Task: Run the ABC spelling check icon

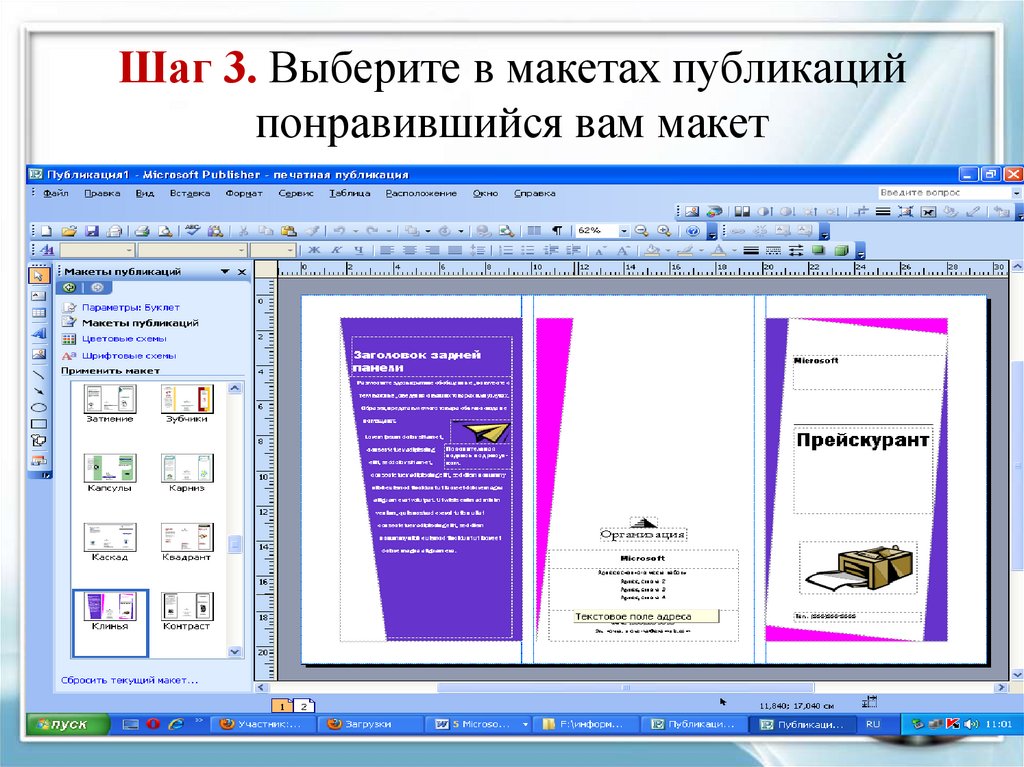Action: (x=192, y=230)
